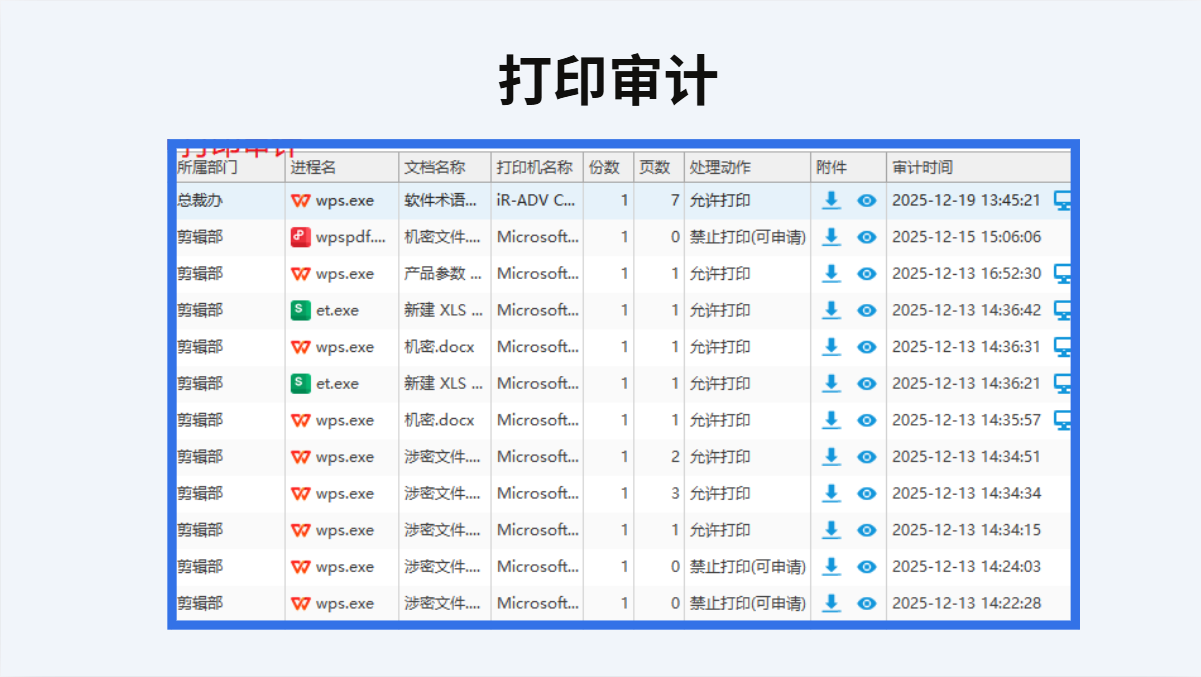The width and height of the screenshot is (1201, 677).
Task: Click eye icon in the 14:36:31 row
Action: (867, 347)
